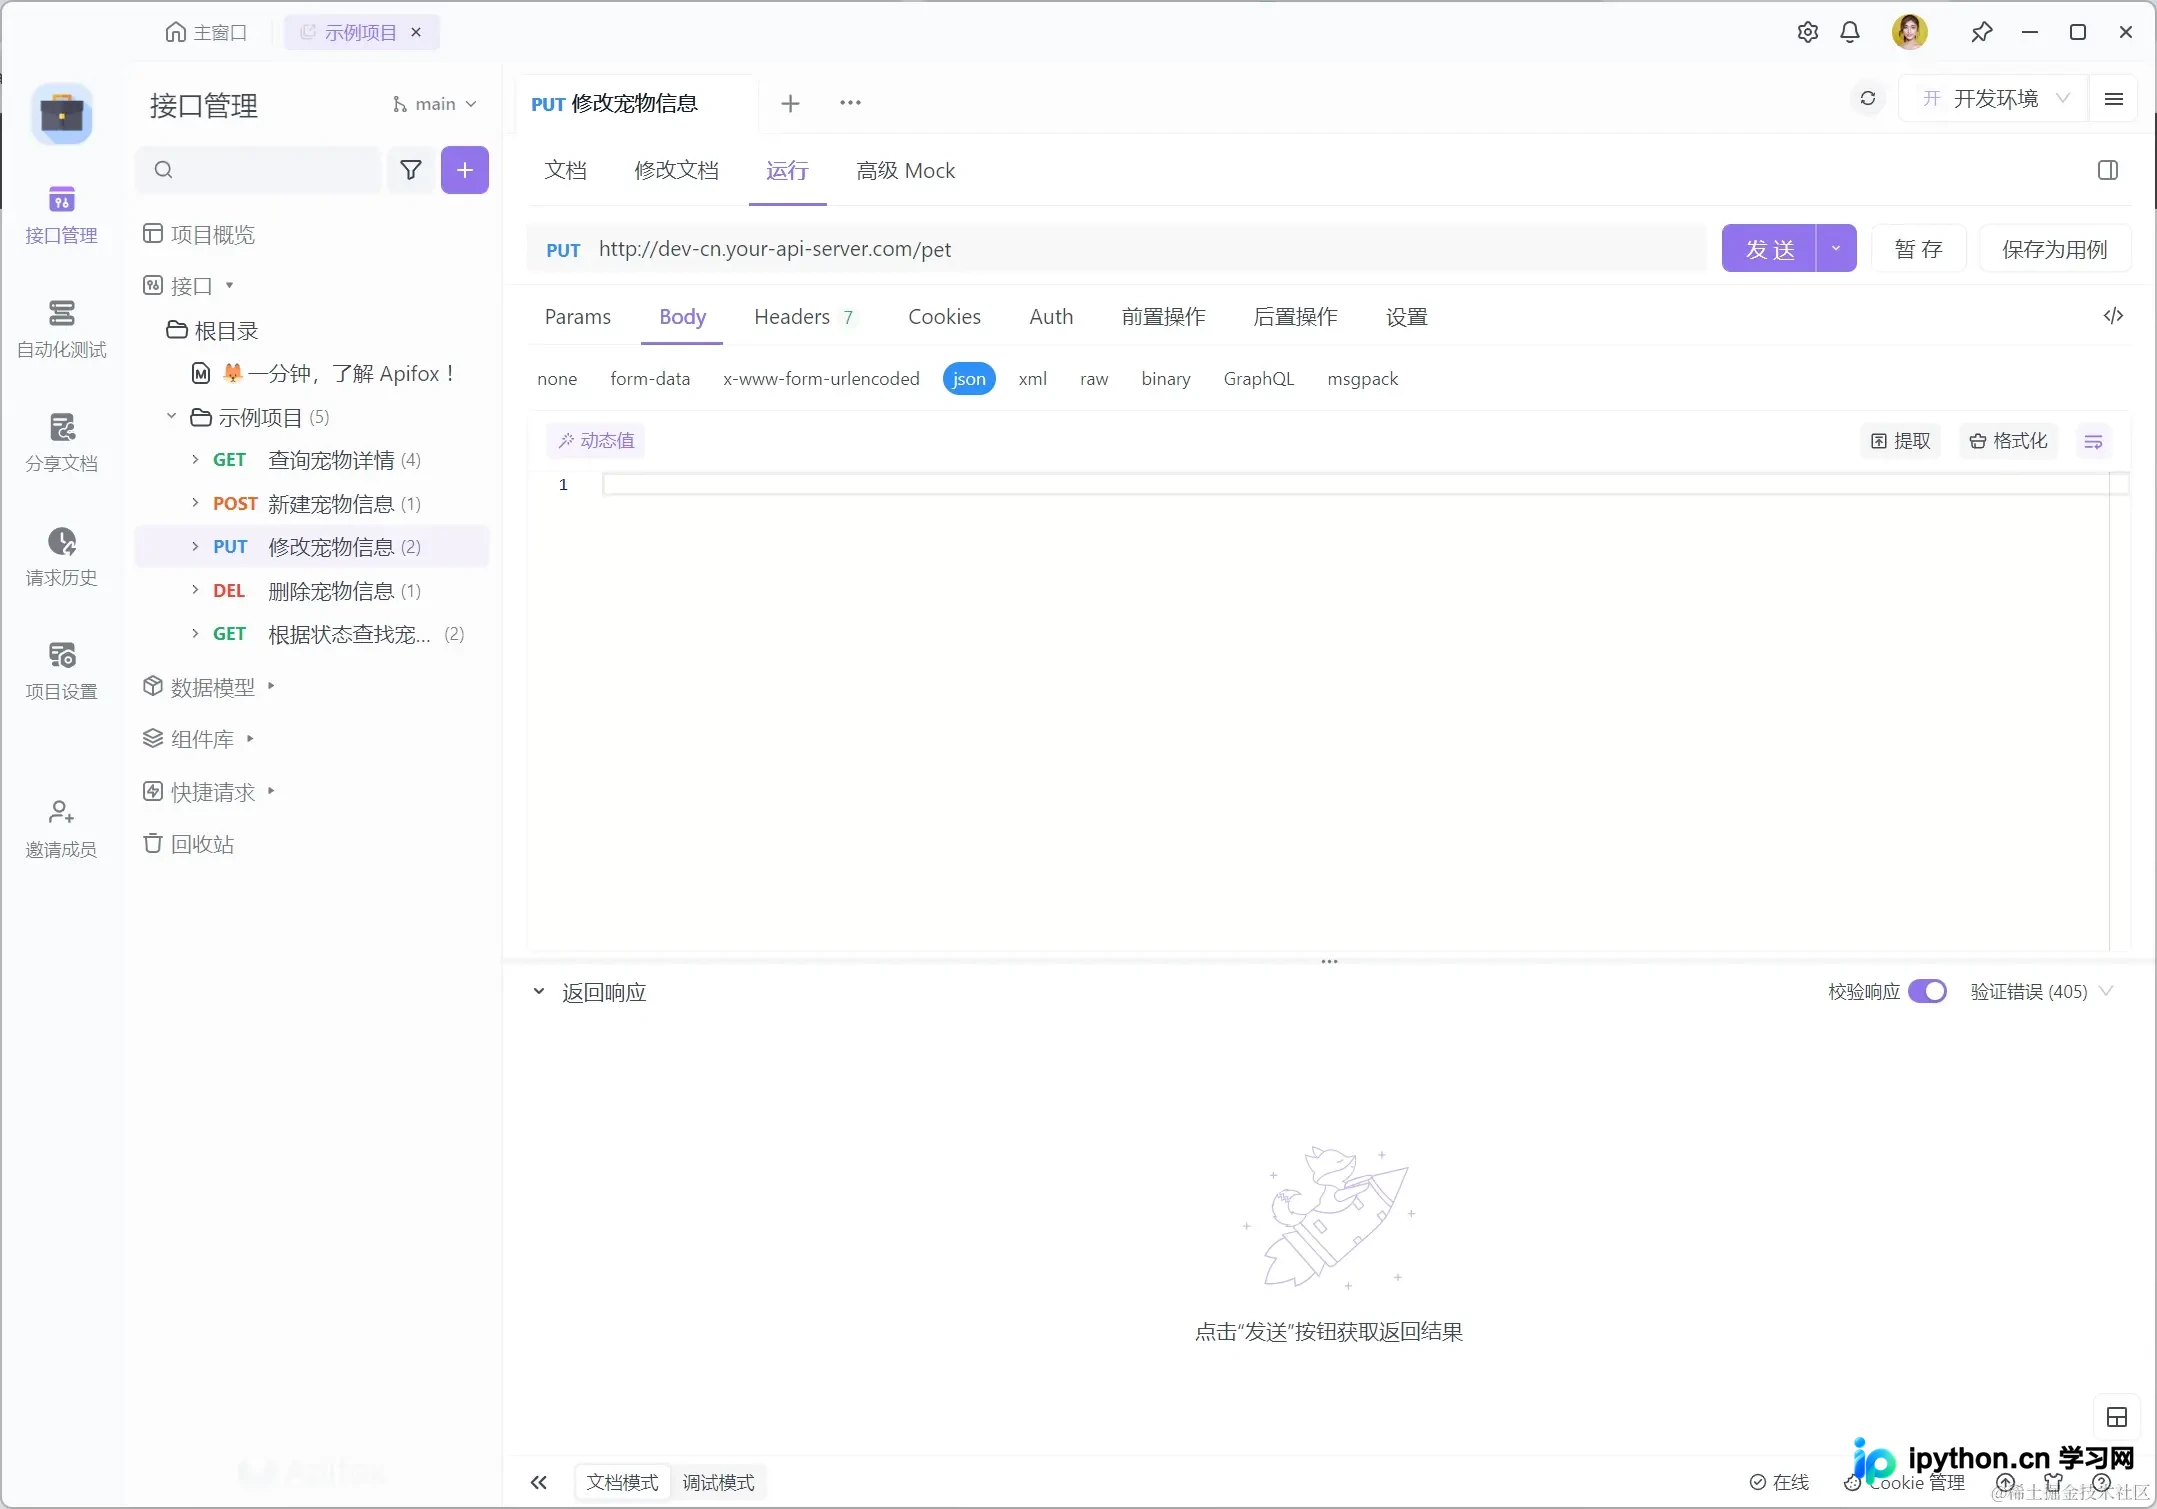Viewport: 2157px width, 1509px height.
Task: Open the dropdown arrow beside 发送
Action: pyautogui.click(x=1836, y=248)
